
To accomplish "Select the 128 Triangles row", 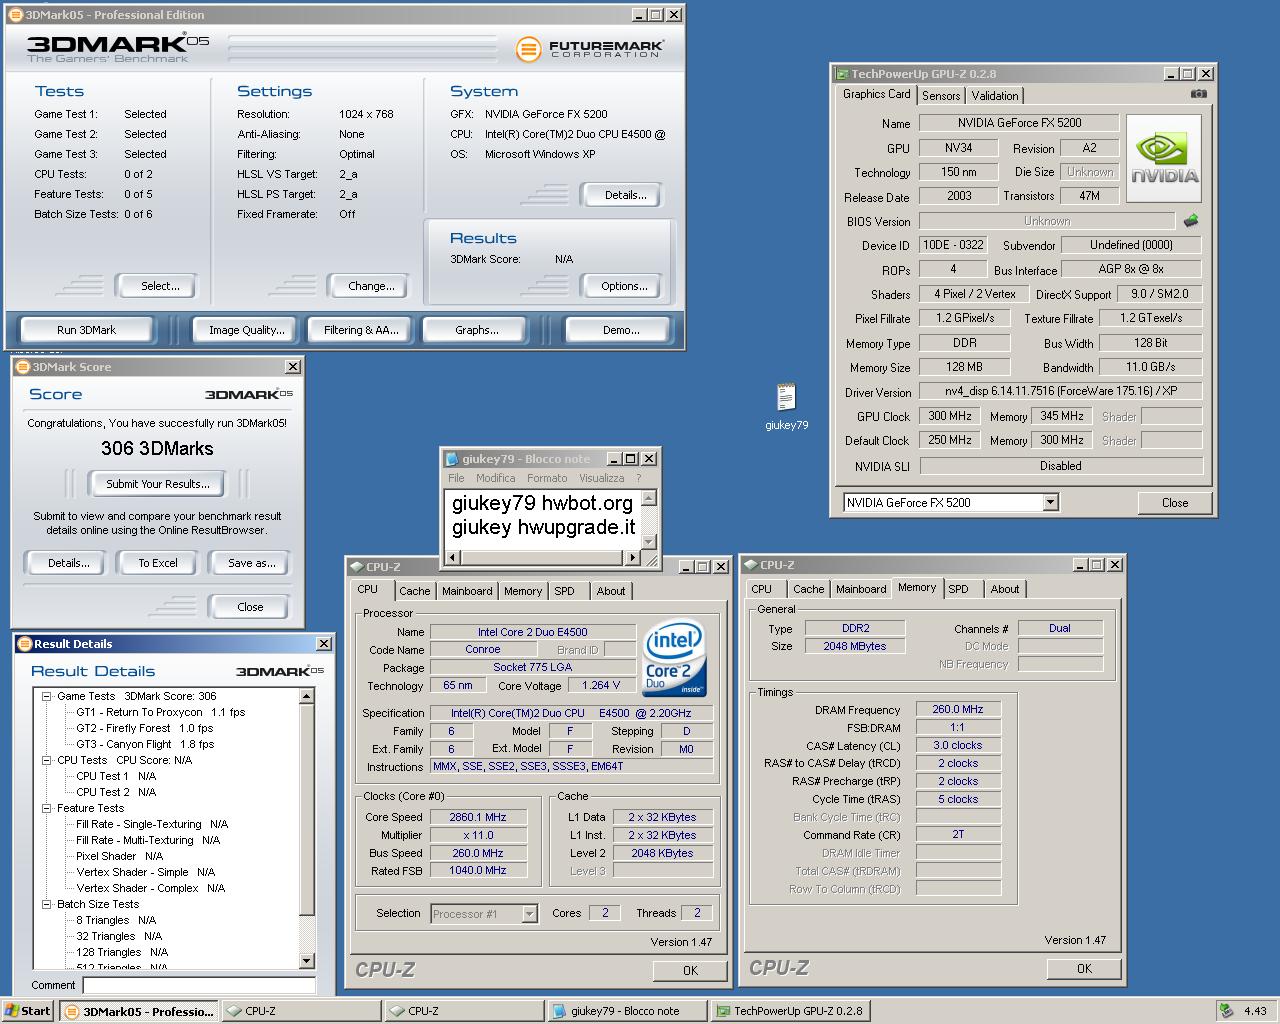I will coord(122,952).
